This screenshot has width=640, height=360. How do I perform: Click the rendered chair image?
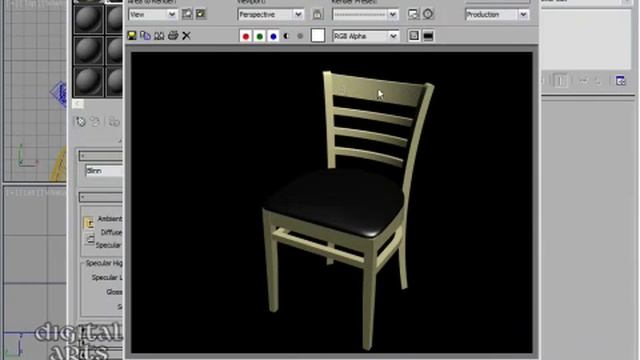point(331,202)
